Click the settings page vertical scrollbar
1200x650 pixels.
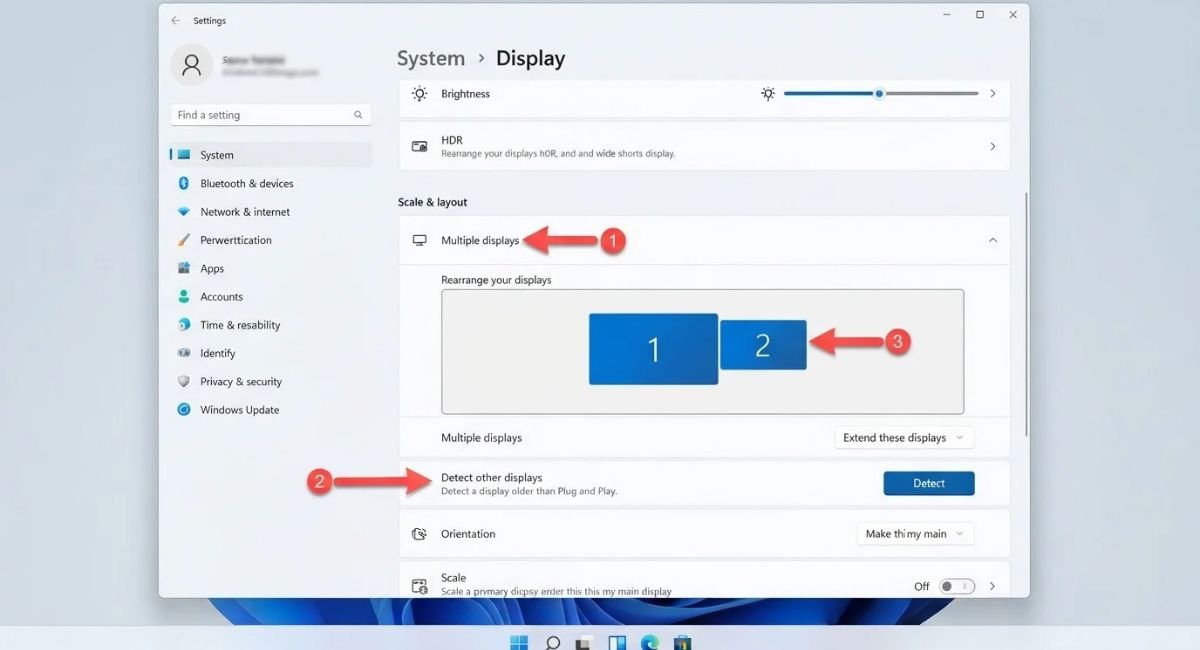point(1026,315)
